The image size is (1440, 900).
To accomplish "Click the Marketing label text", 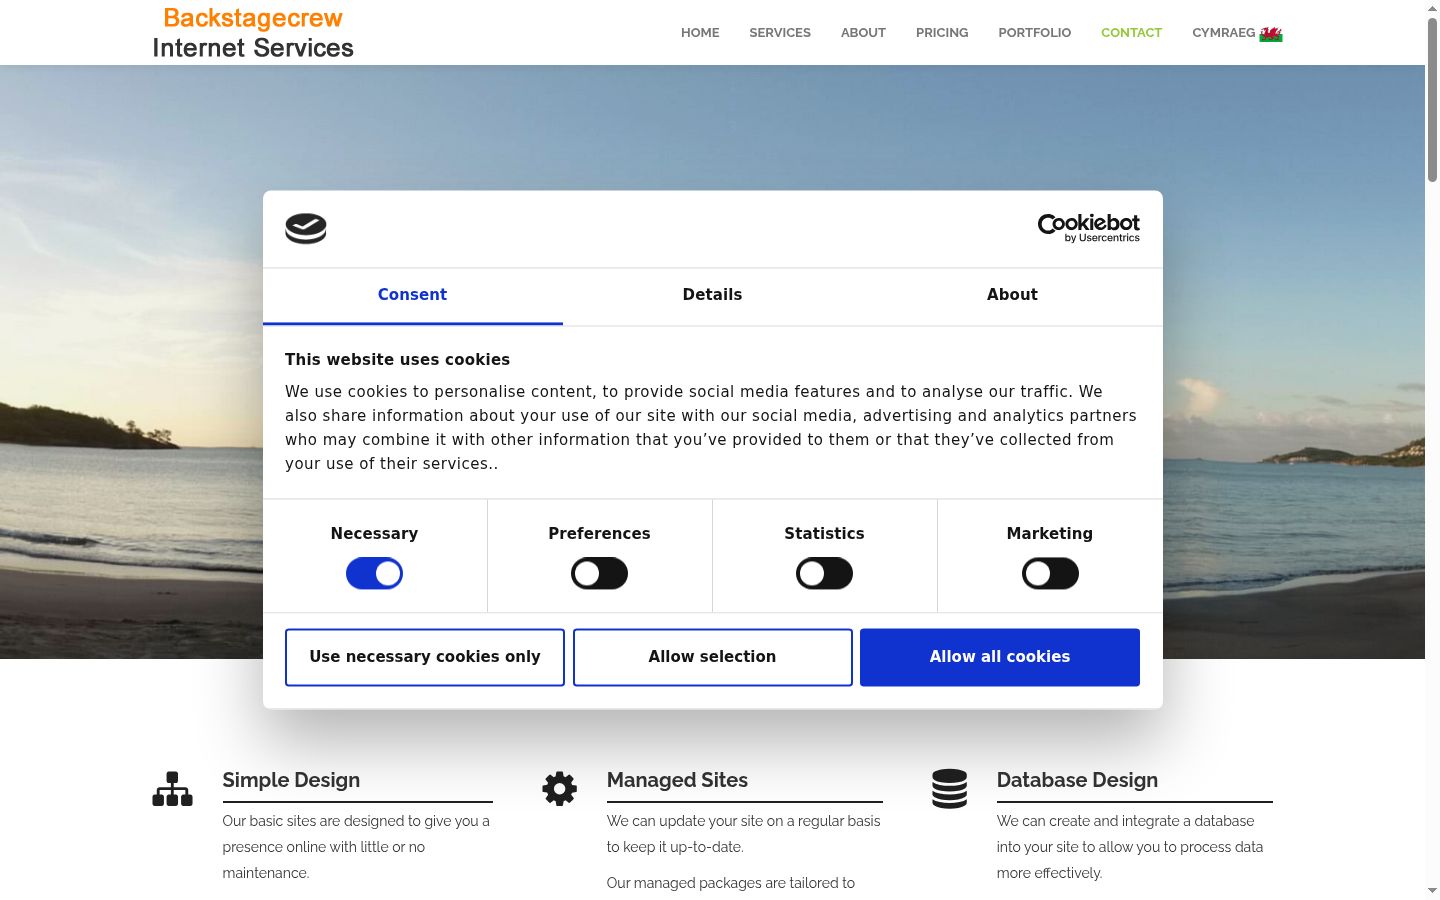I will pyautogui.click(x=1050, y=534).
